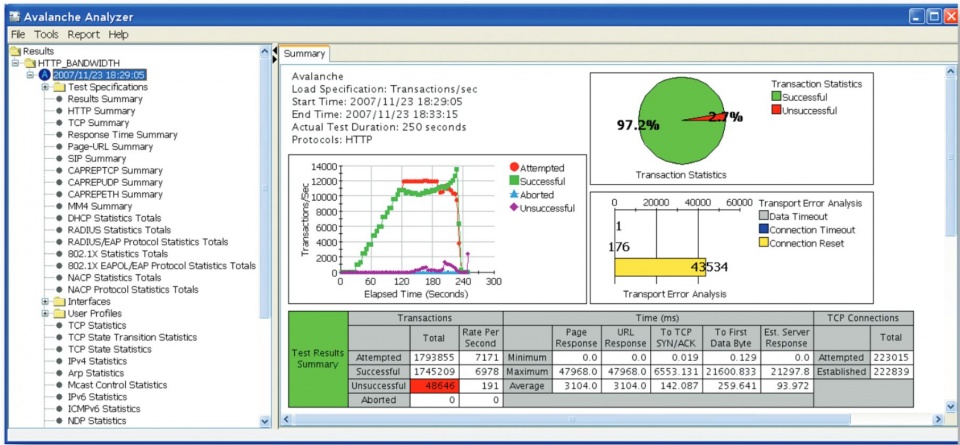Open DHCP Statistics Totals
This screenshot has width=960, height=445.
[114, 218]
